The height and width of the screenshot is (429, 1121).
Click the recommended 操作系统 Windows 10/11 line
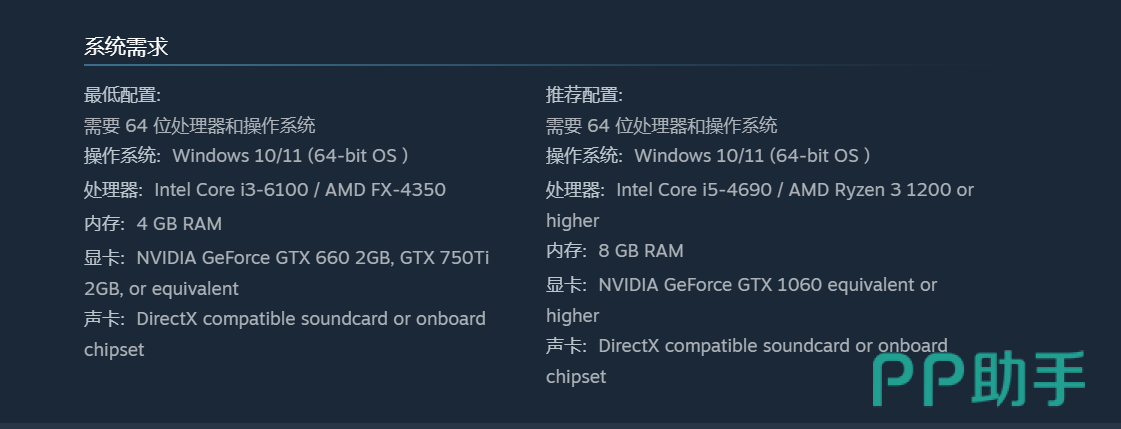coord(708,156)
